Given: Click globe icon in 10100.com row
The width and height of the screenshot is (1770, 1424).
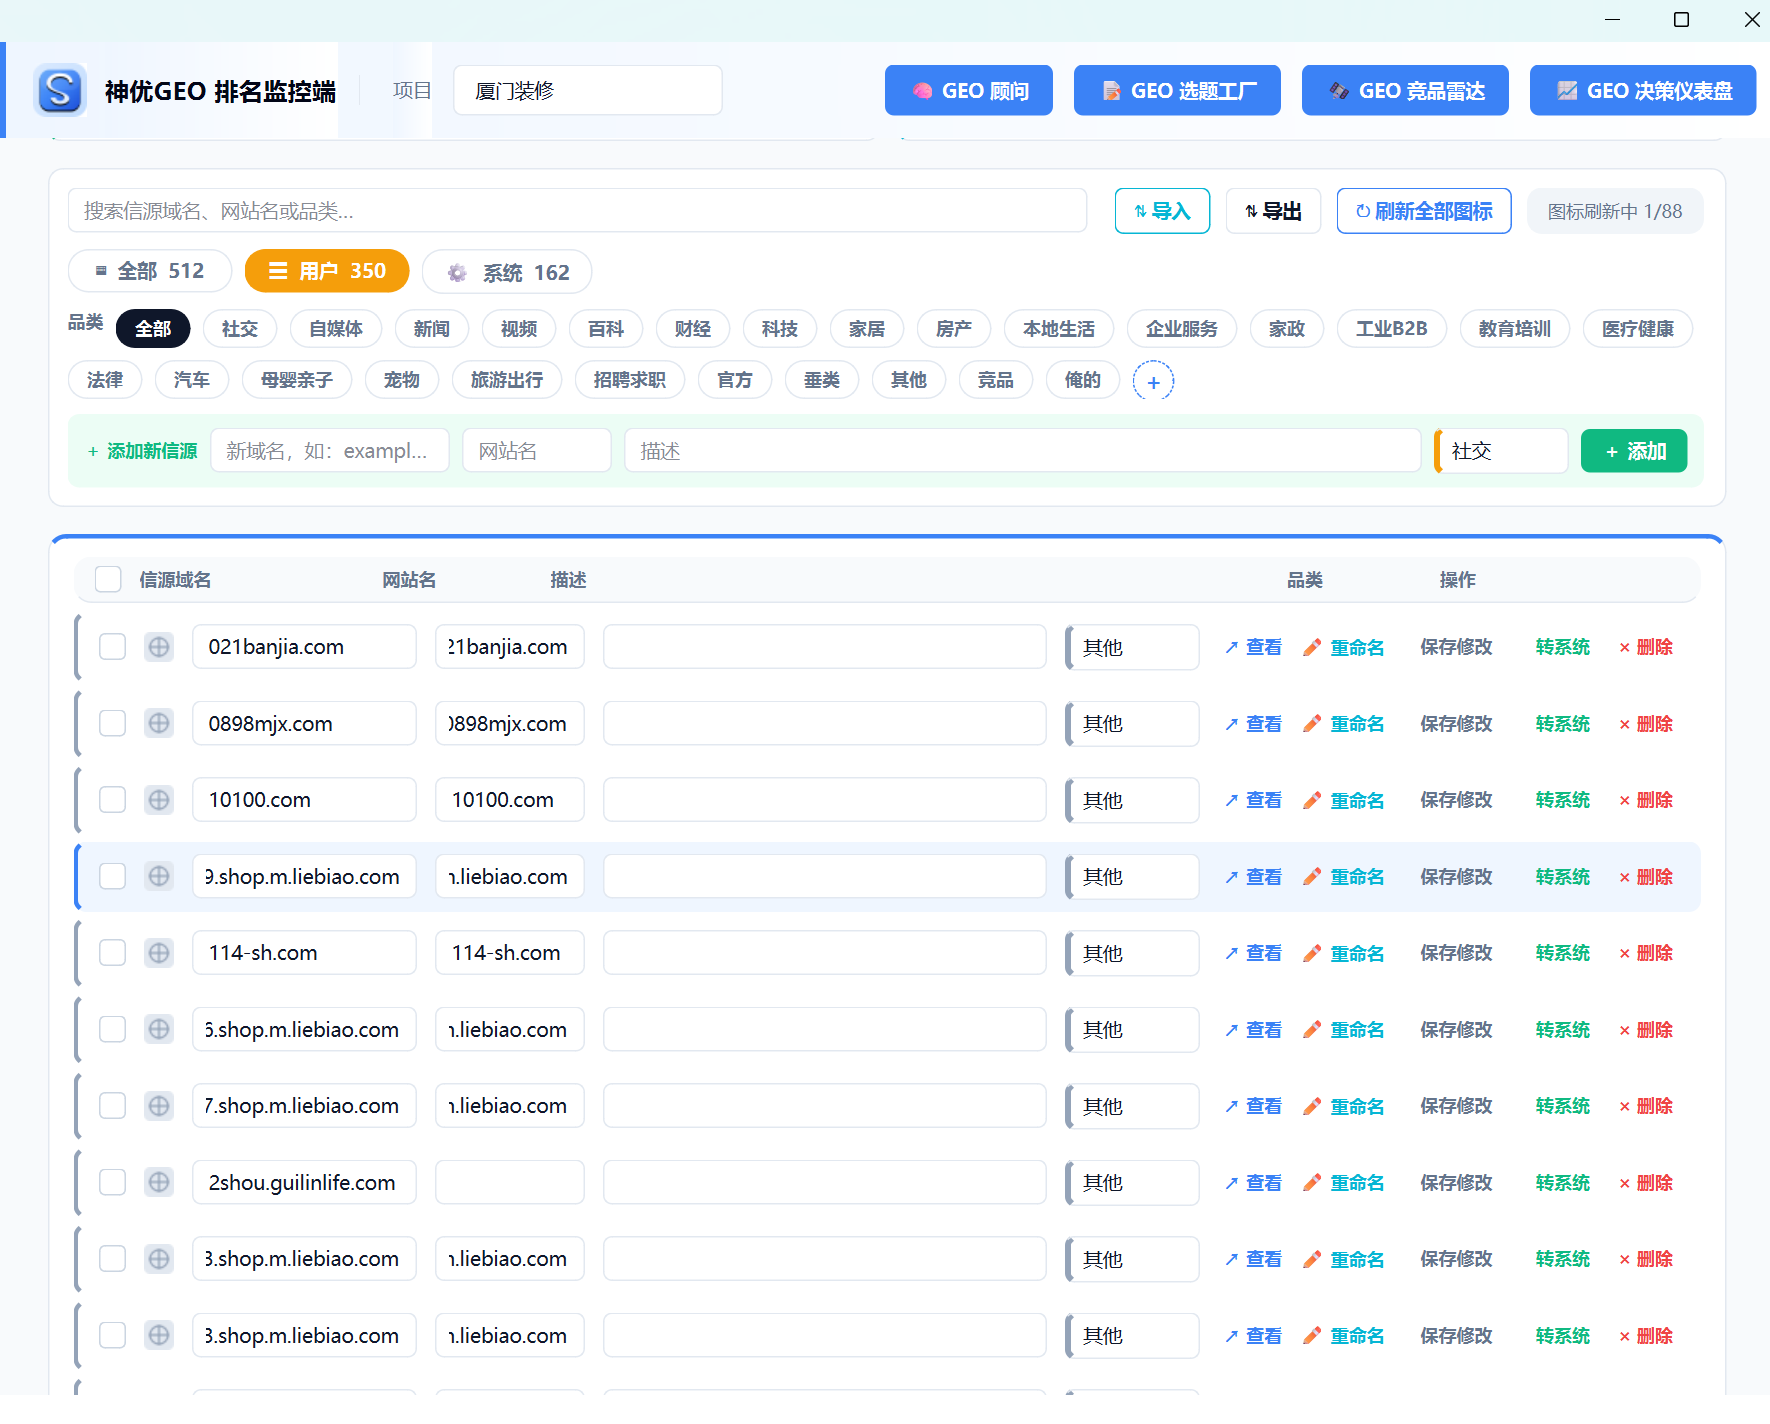Looking at the screenshot, I should (159, 800).
